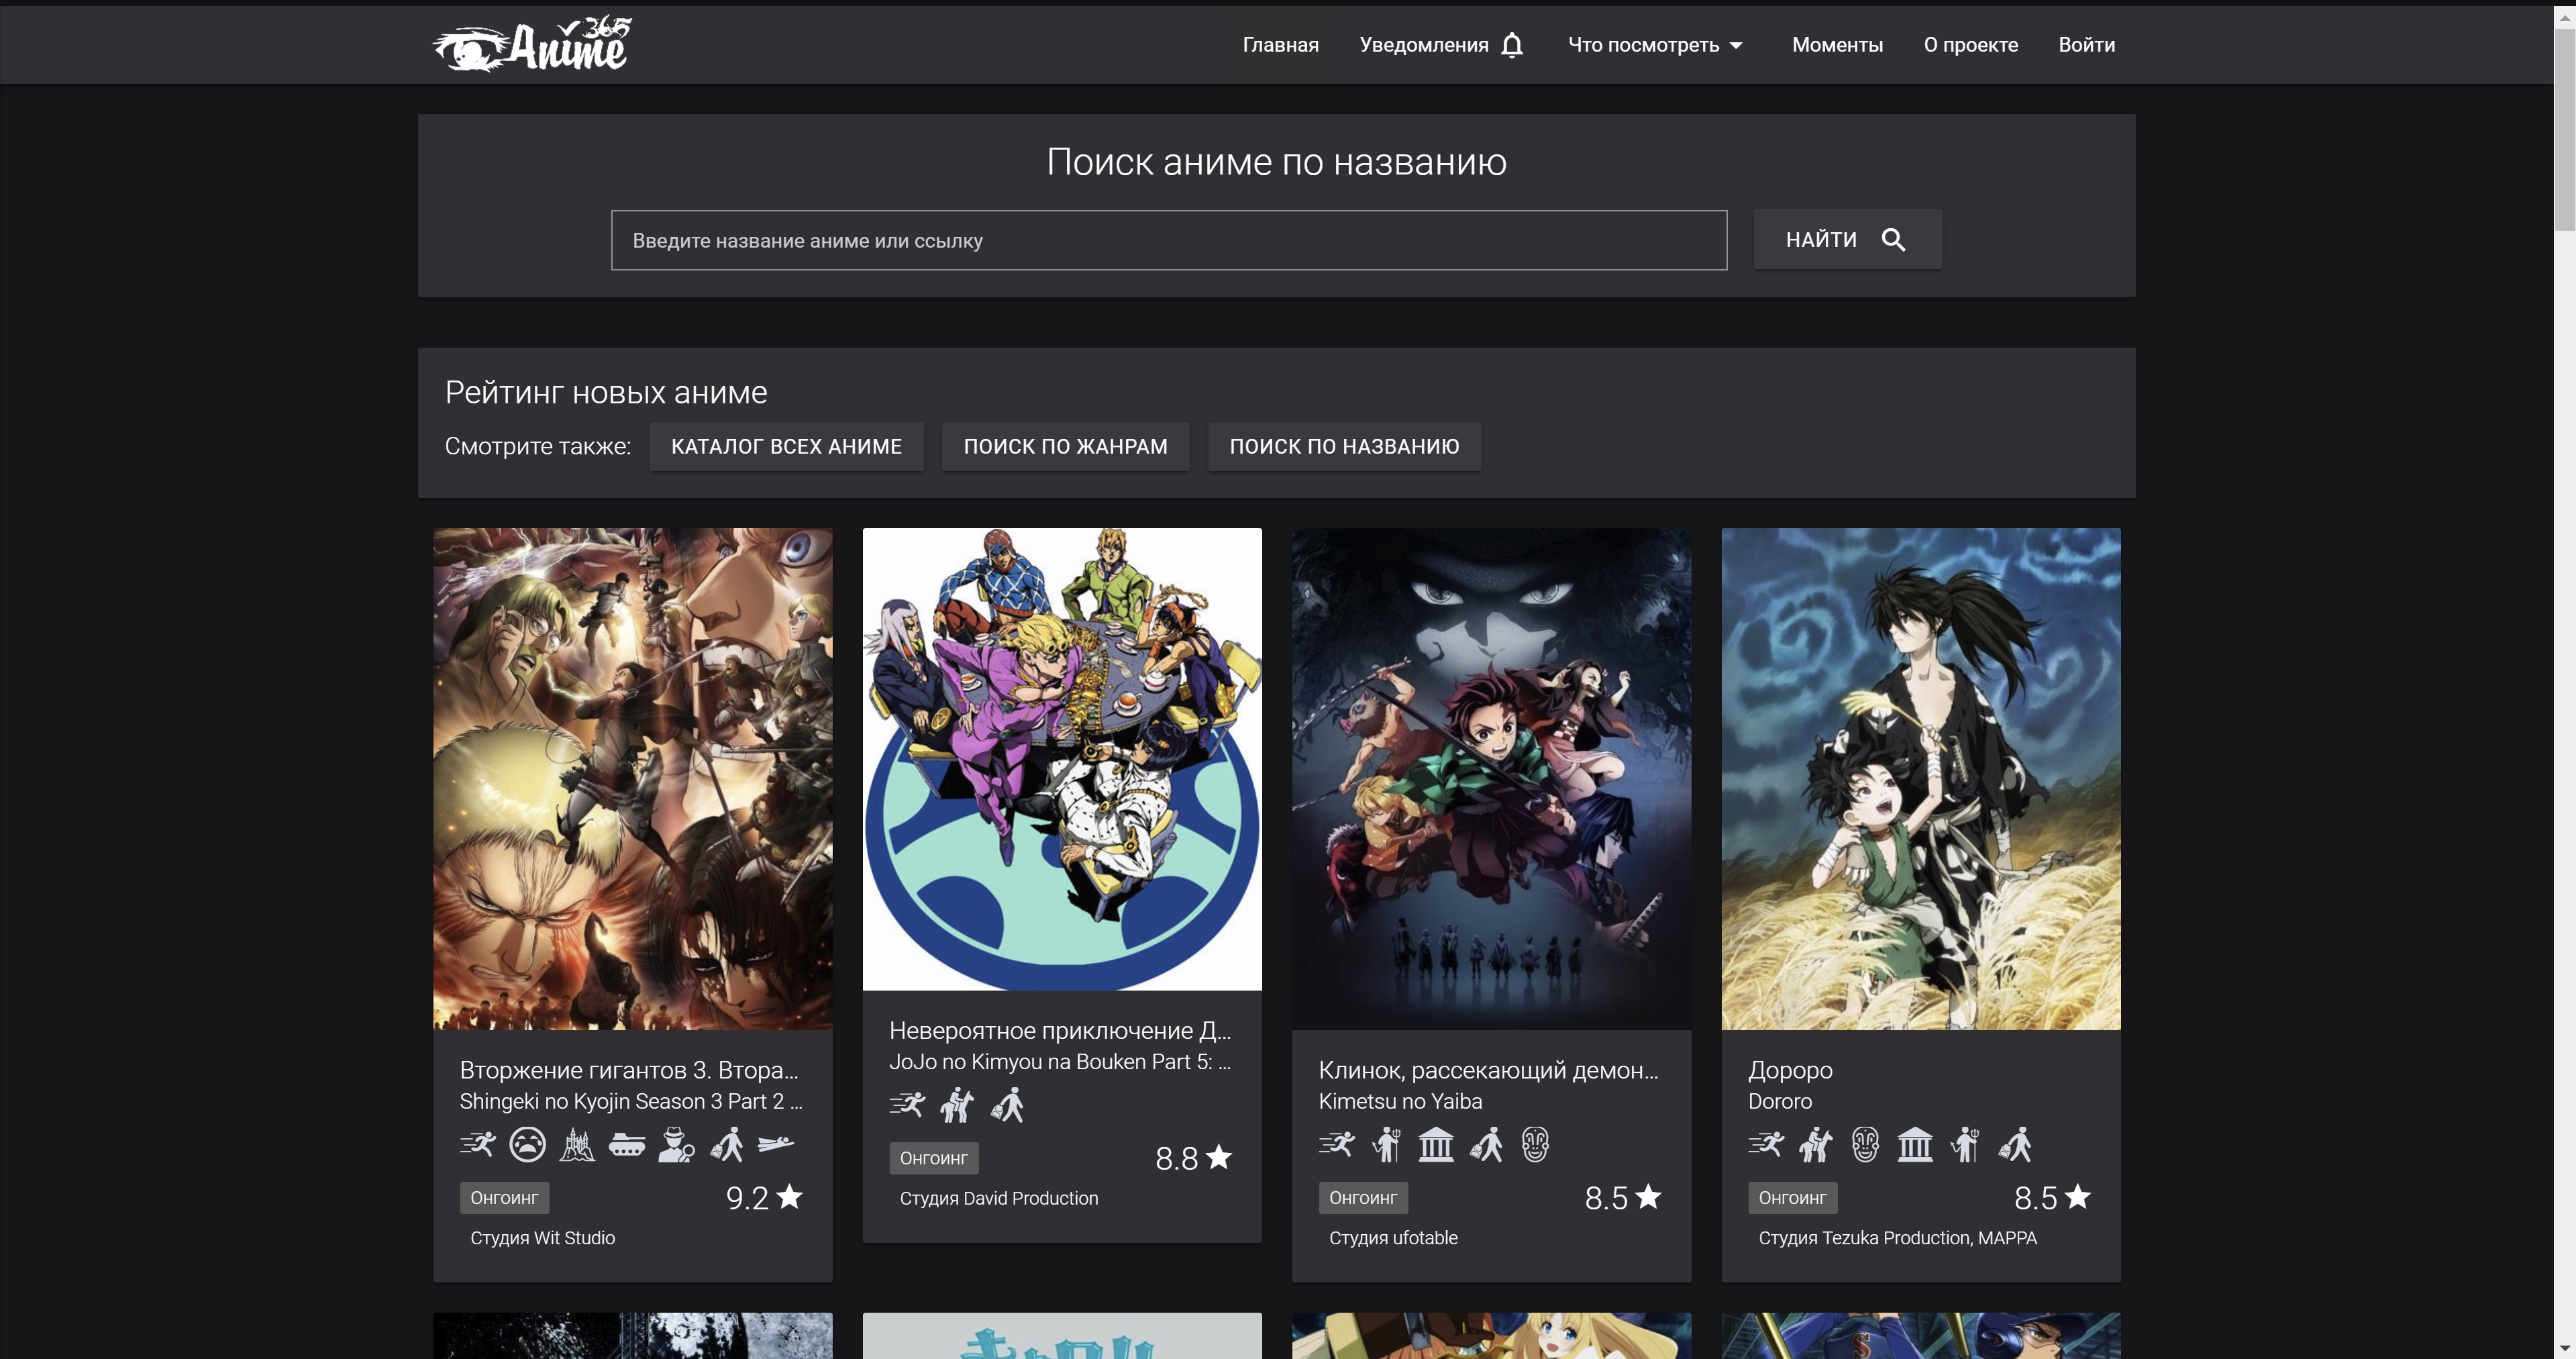Click the anime name search input field
2576x1359 pixels.
[1168, 240]
